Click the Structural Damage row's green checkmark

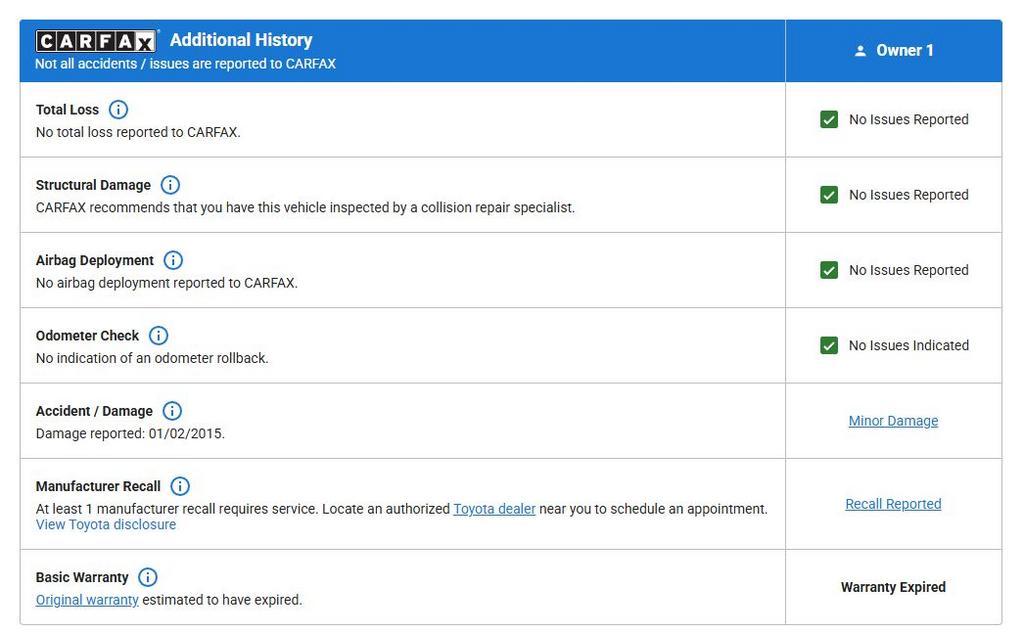point(829,195)
